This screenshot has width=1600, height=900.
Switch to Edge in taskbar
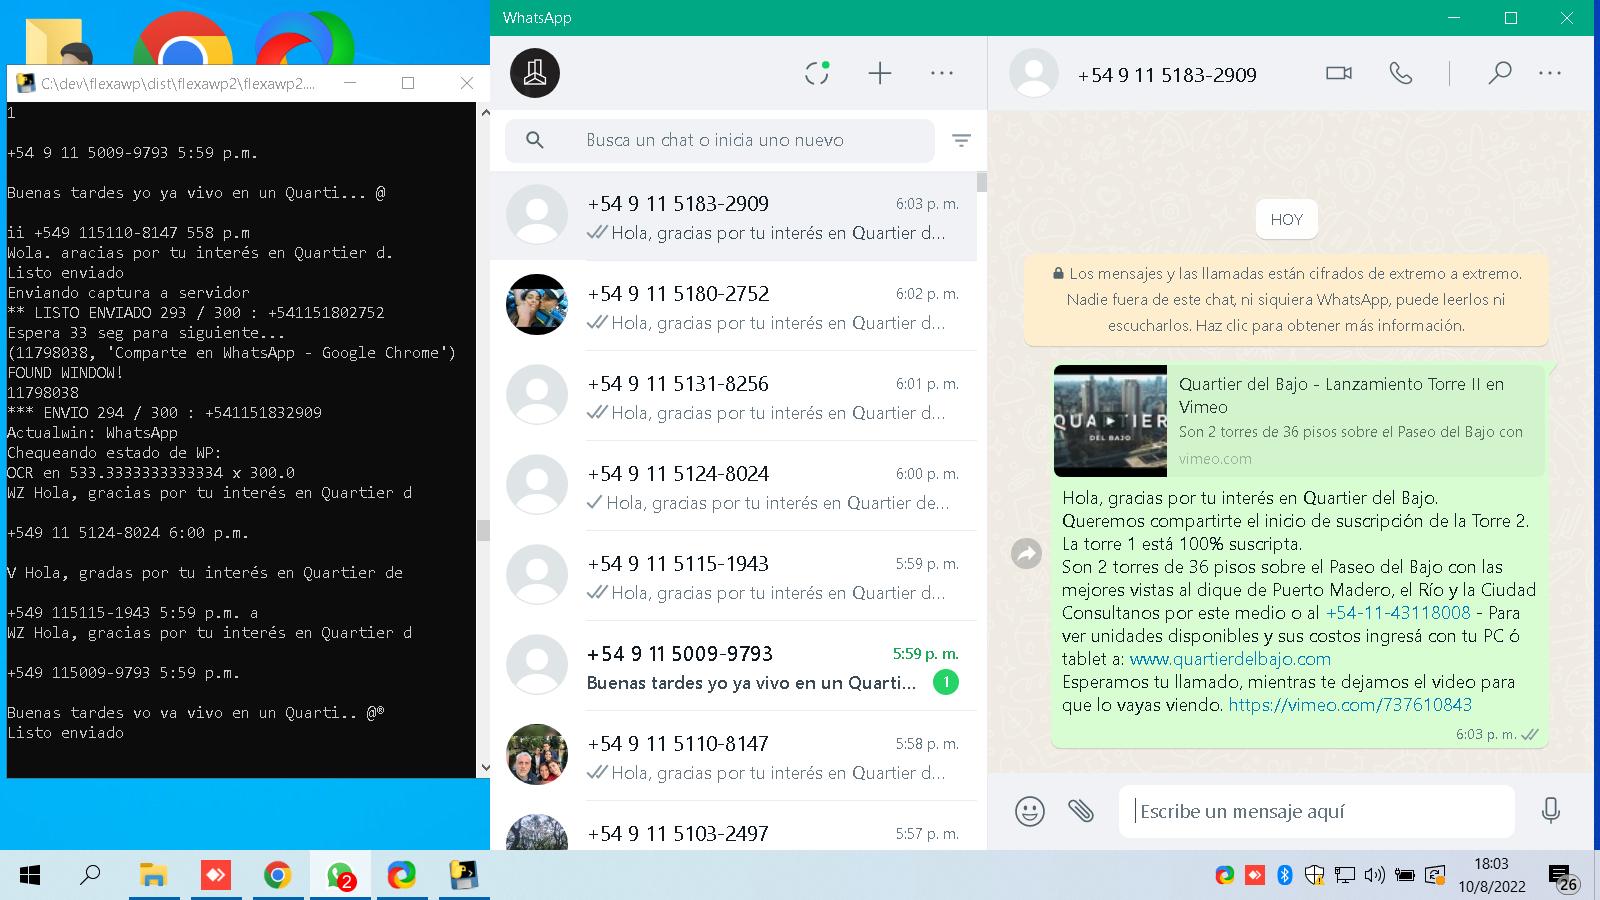402,876
